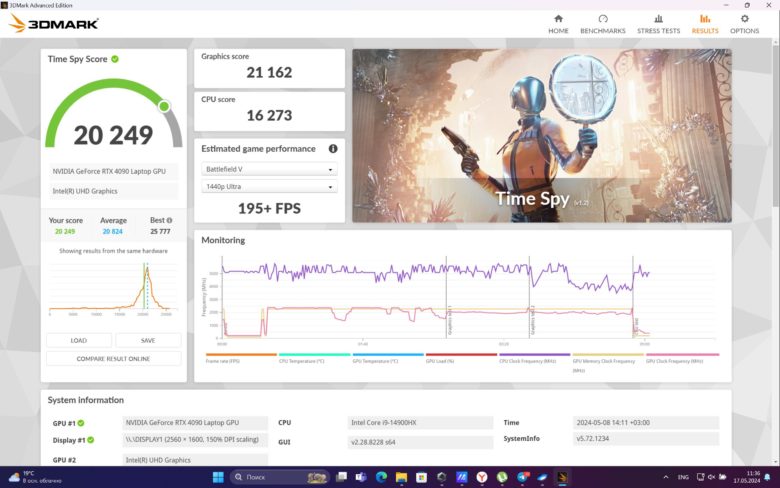Open the weather widget on taskbar
The image size is (780, 488).
pyautogui.click(x=35, y=478)
